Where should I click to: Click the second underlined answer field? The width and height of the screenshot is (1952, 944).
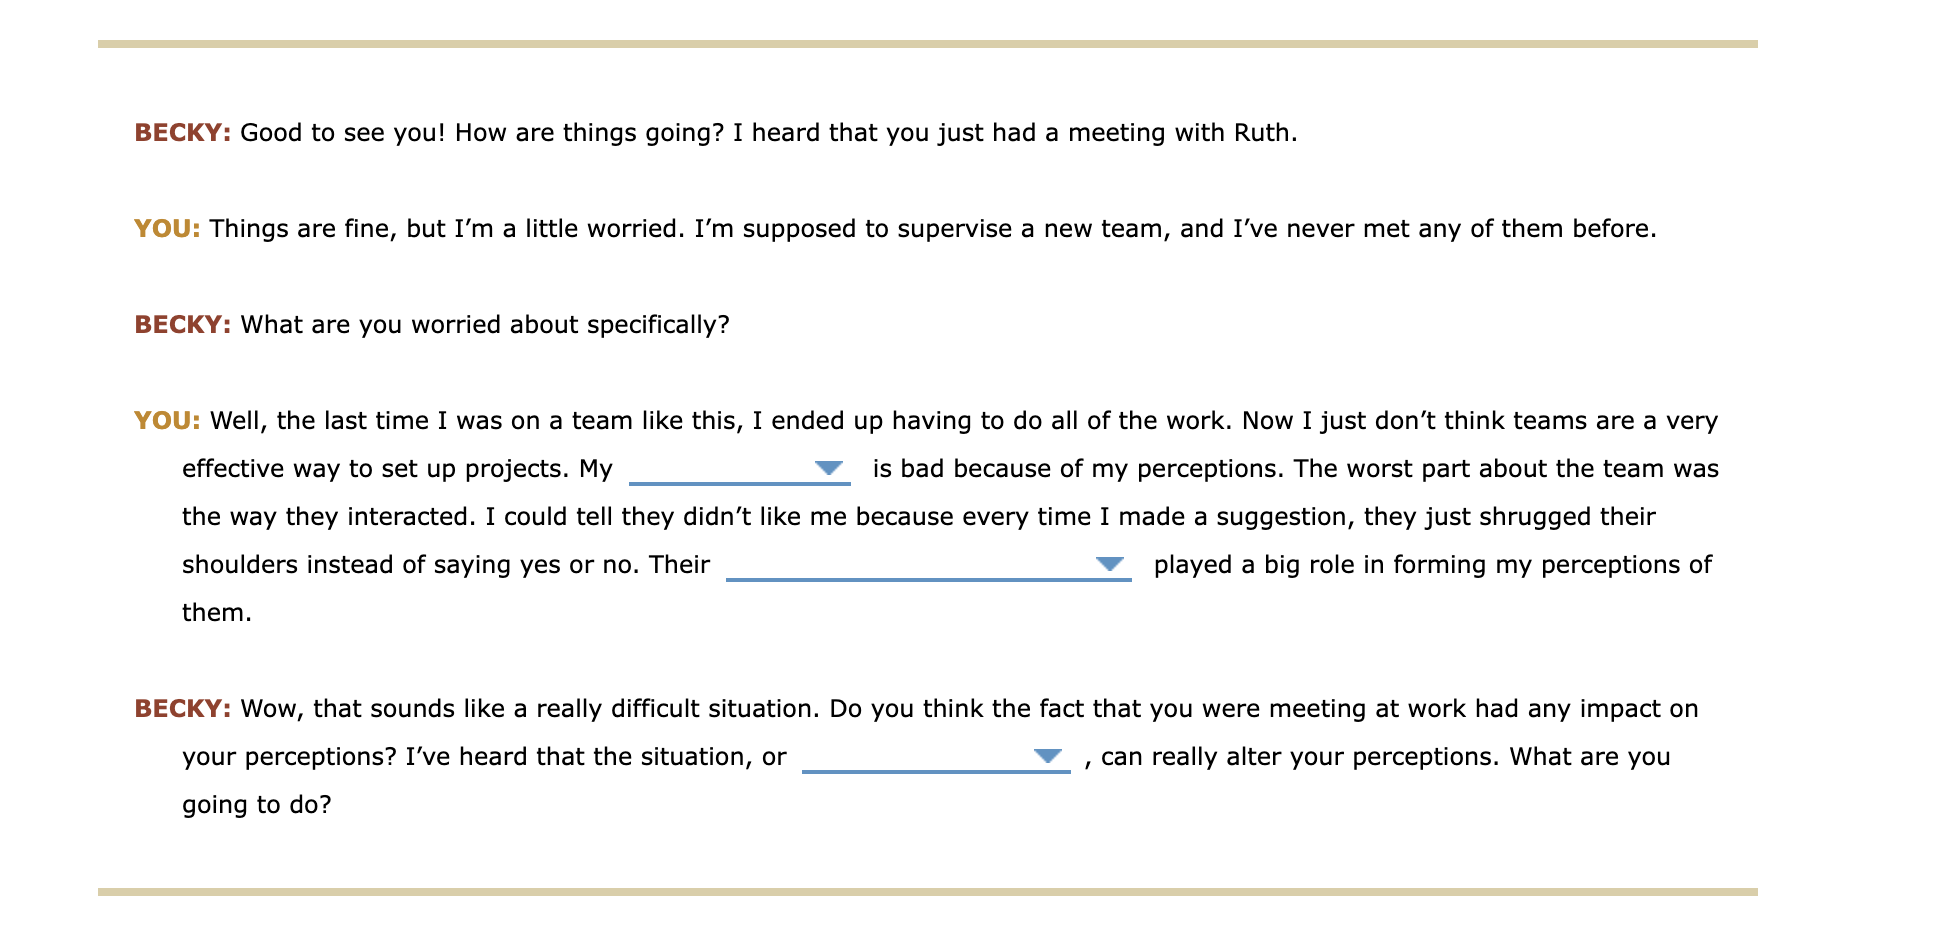click(930, 568)
